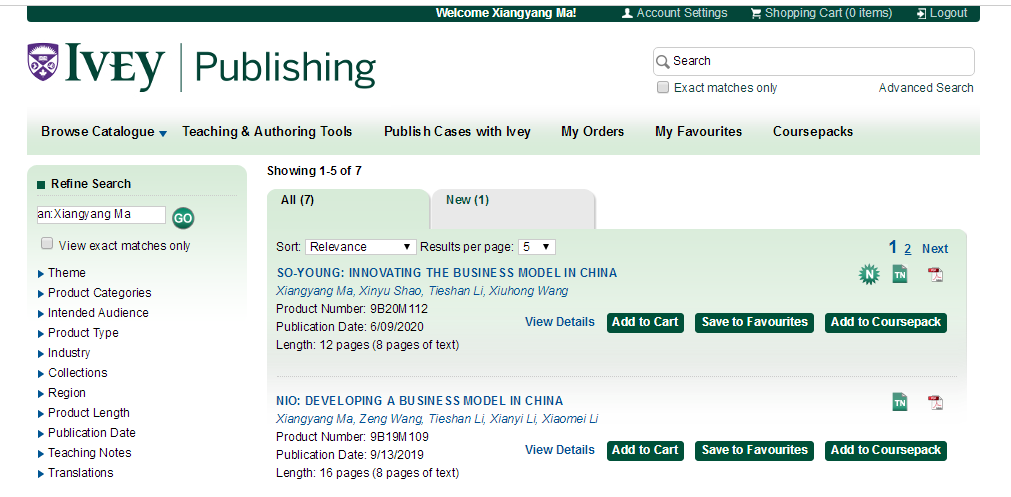Click the PDF icon for So-Young case
The width and height of the screenshot is (1011, 497).
[935, 275]
